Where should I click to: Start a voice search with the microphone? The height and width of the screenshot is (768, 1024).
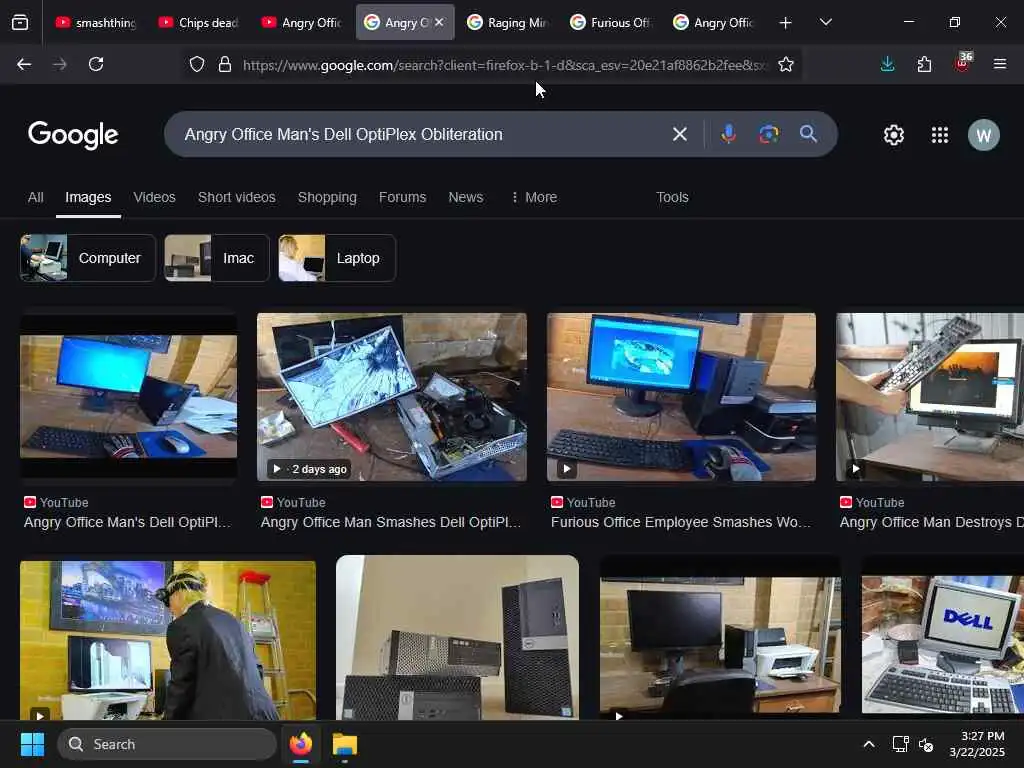click(x=728, y=135)
